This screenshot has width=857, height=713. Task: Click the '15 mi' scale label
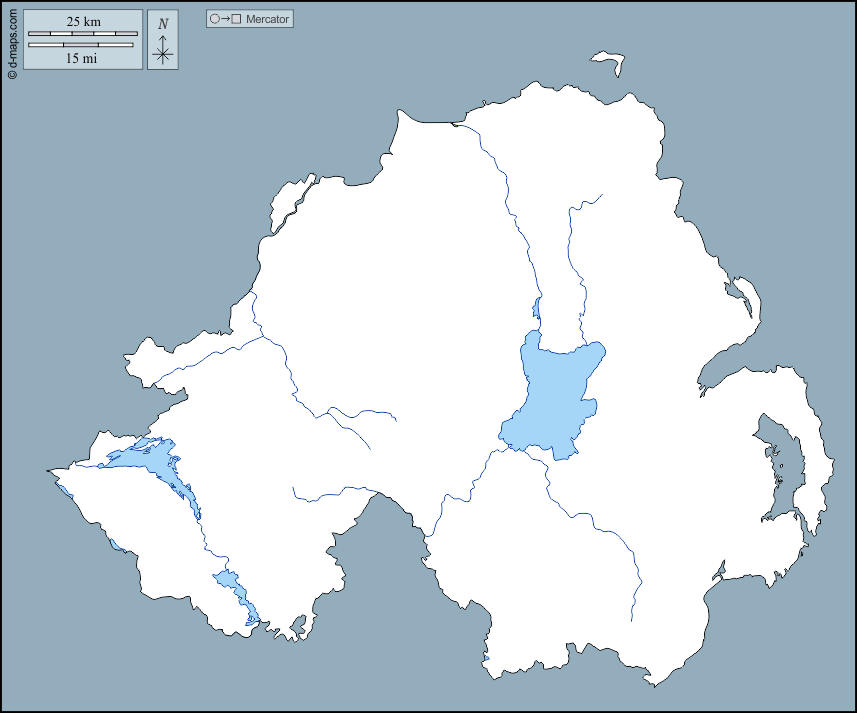click(x=81, y=58)
